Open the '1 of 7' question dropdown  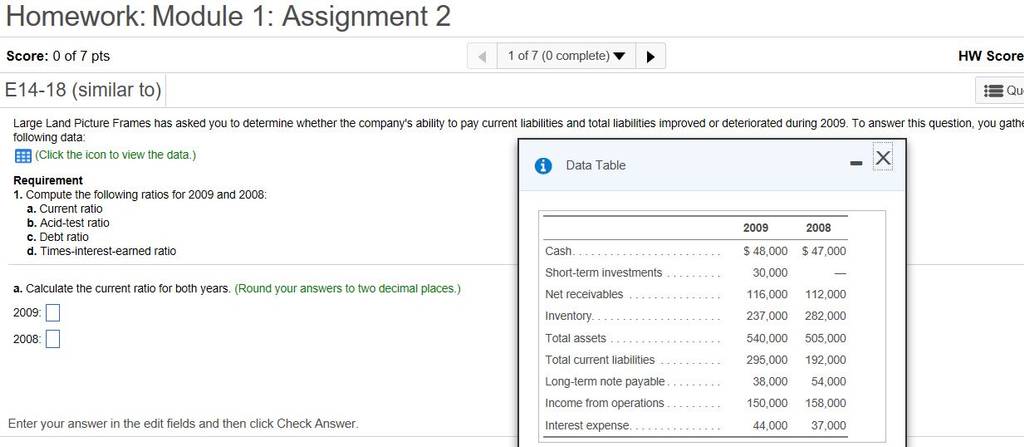pyautogui.click(x=567, y=56)
